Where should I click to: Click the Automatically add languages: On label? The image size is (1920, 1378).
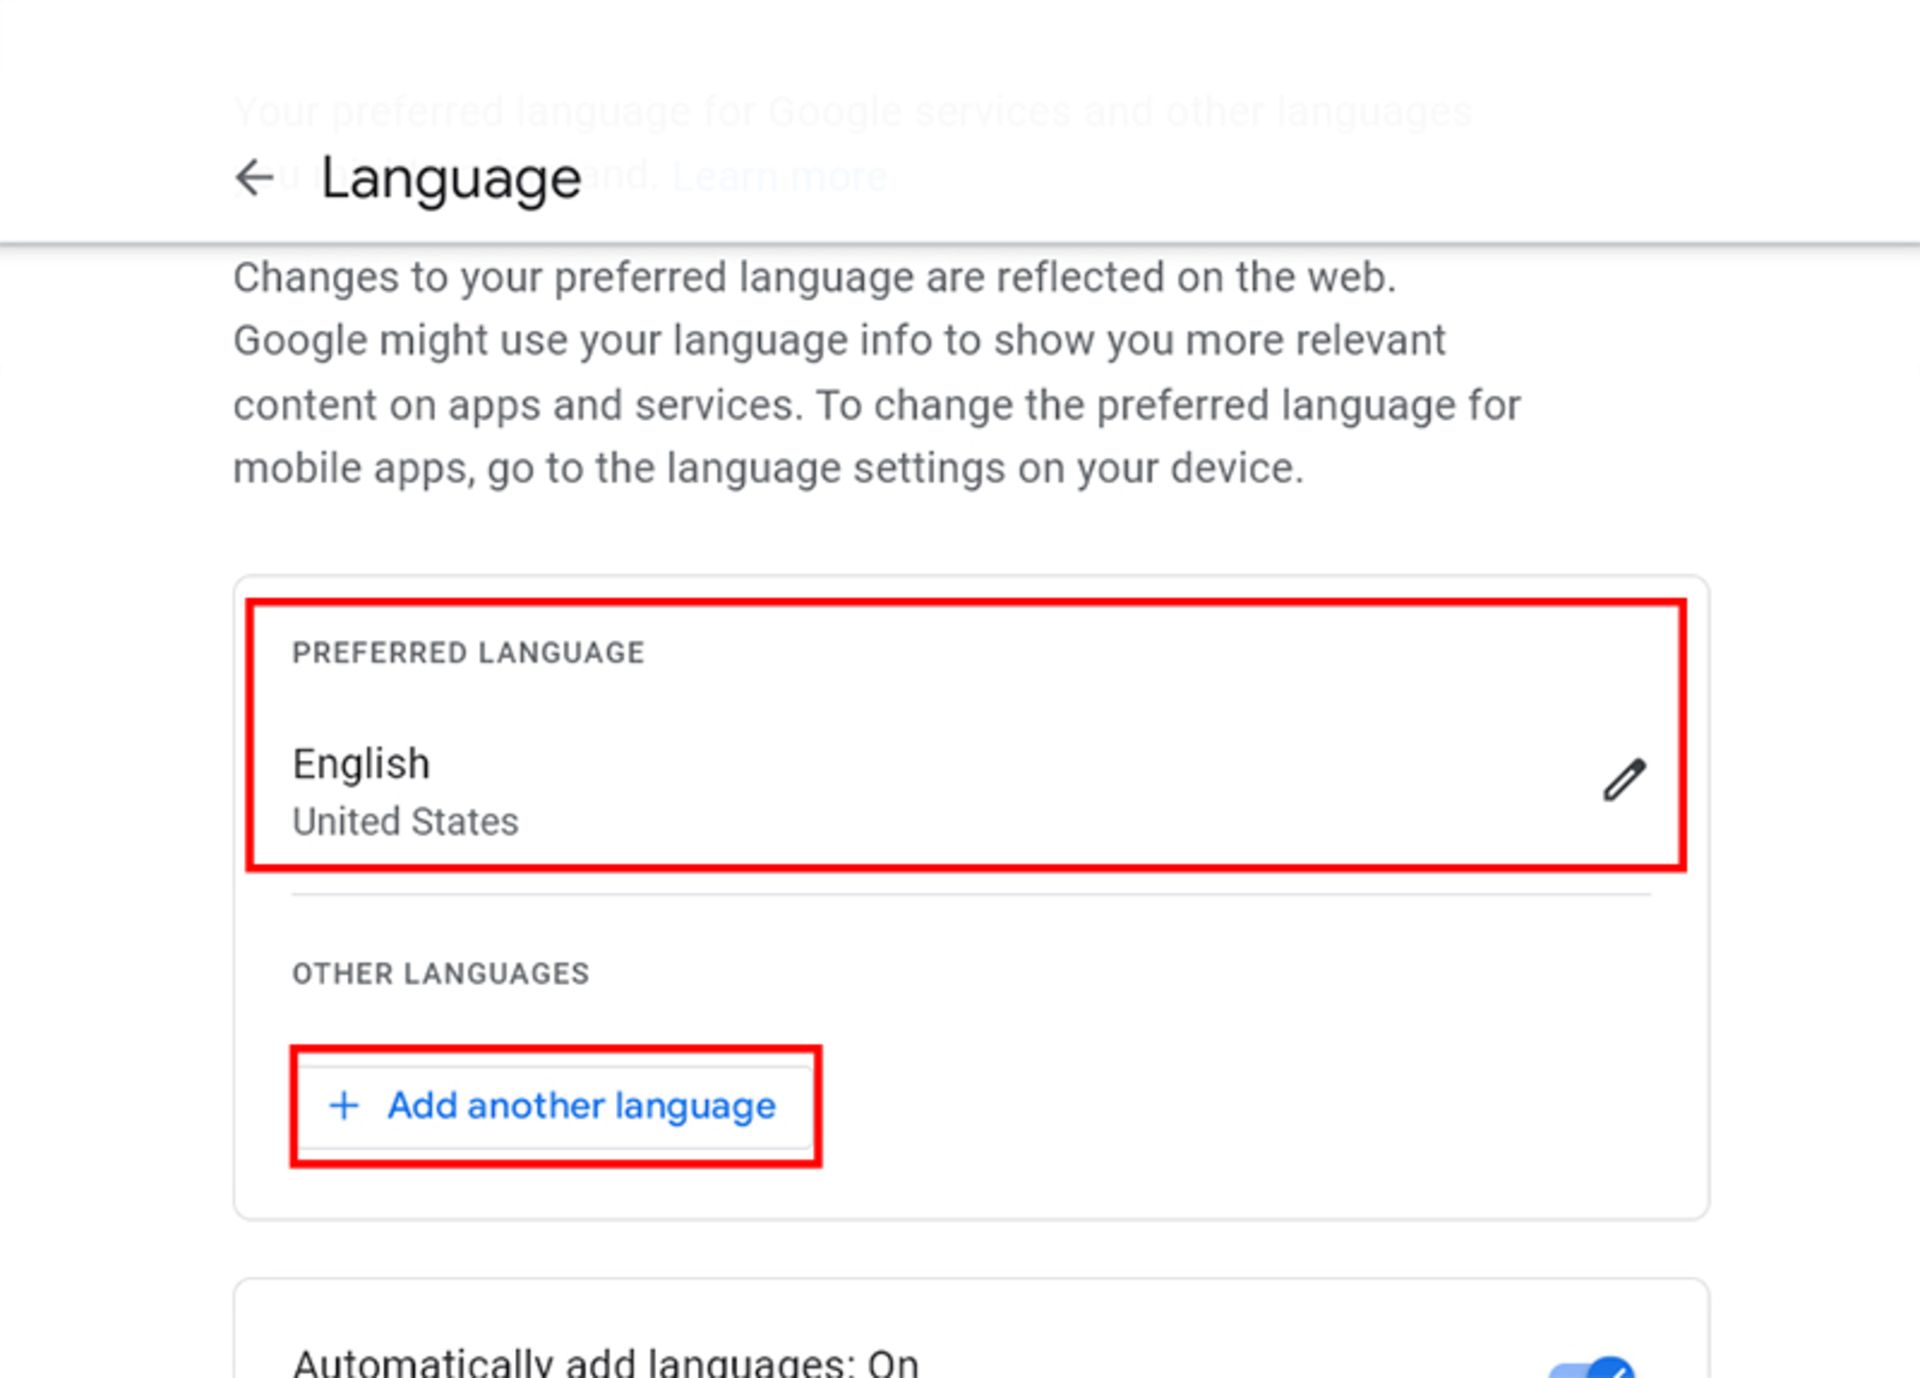tap(605, 1362)
